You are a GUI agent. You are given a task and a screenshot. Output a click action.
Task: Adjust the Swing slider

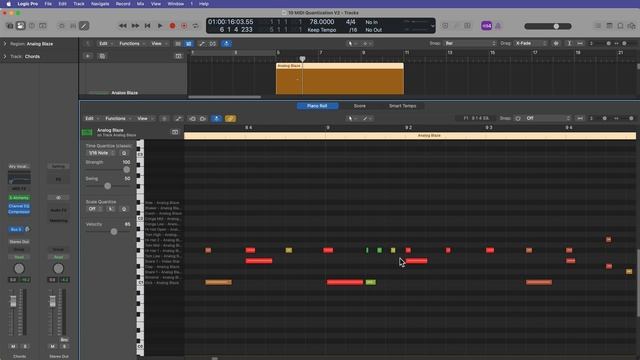[108, 186]
